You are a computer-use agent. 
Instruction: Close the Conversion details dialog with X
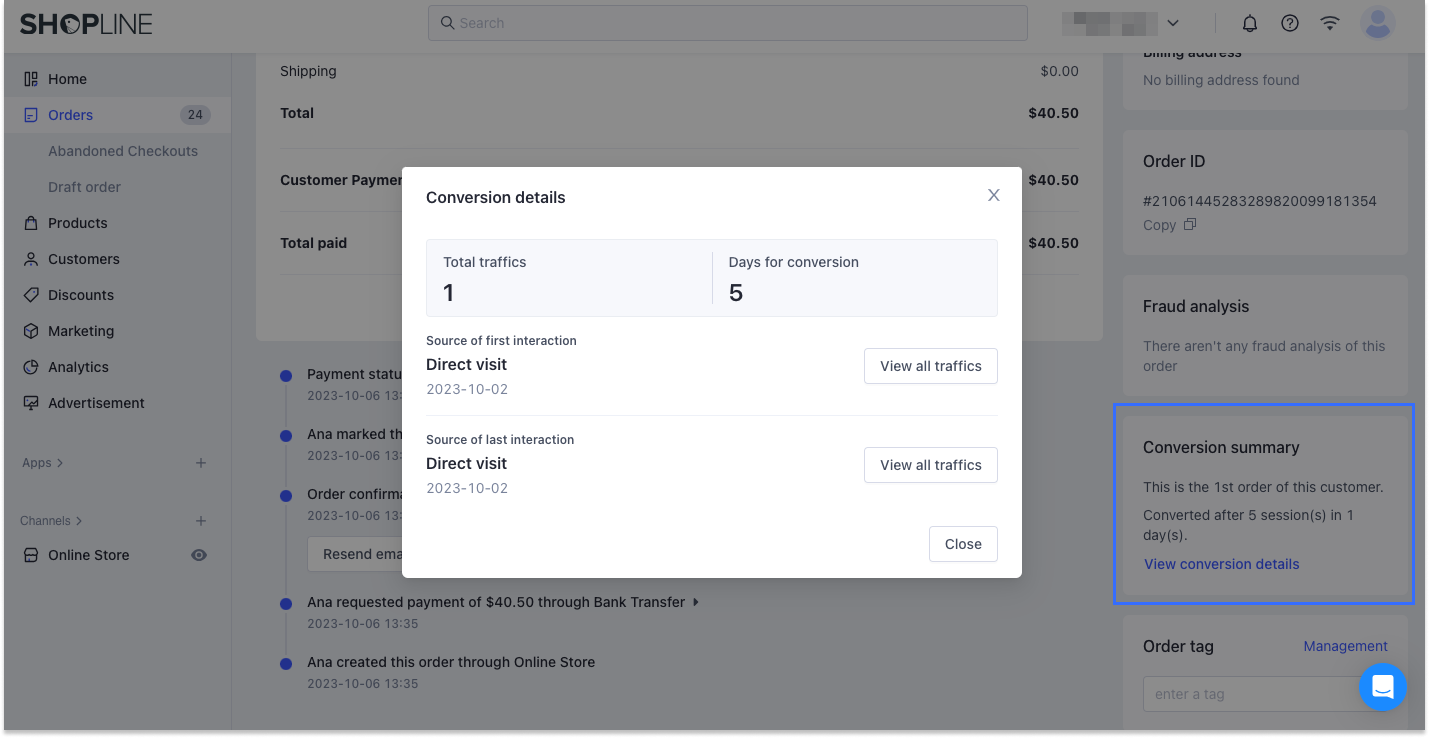(x=993, y=196)
